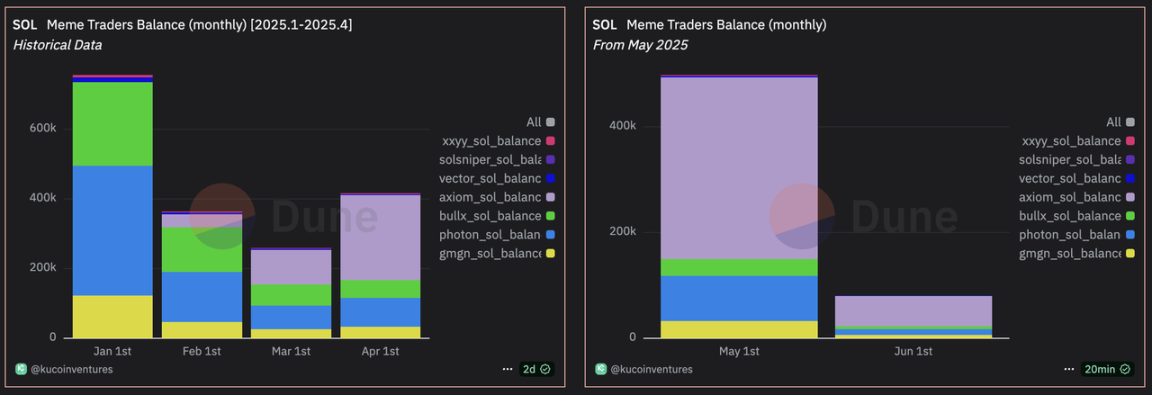The image size is (1152, 395).
Task: Click the Jan 1st gmgn yellow bar segment
Action: (112, 316)
